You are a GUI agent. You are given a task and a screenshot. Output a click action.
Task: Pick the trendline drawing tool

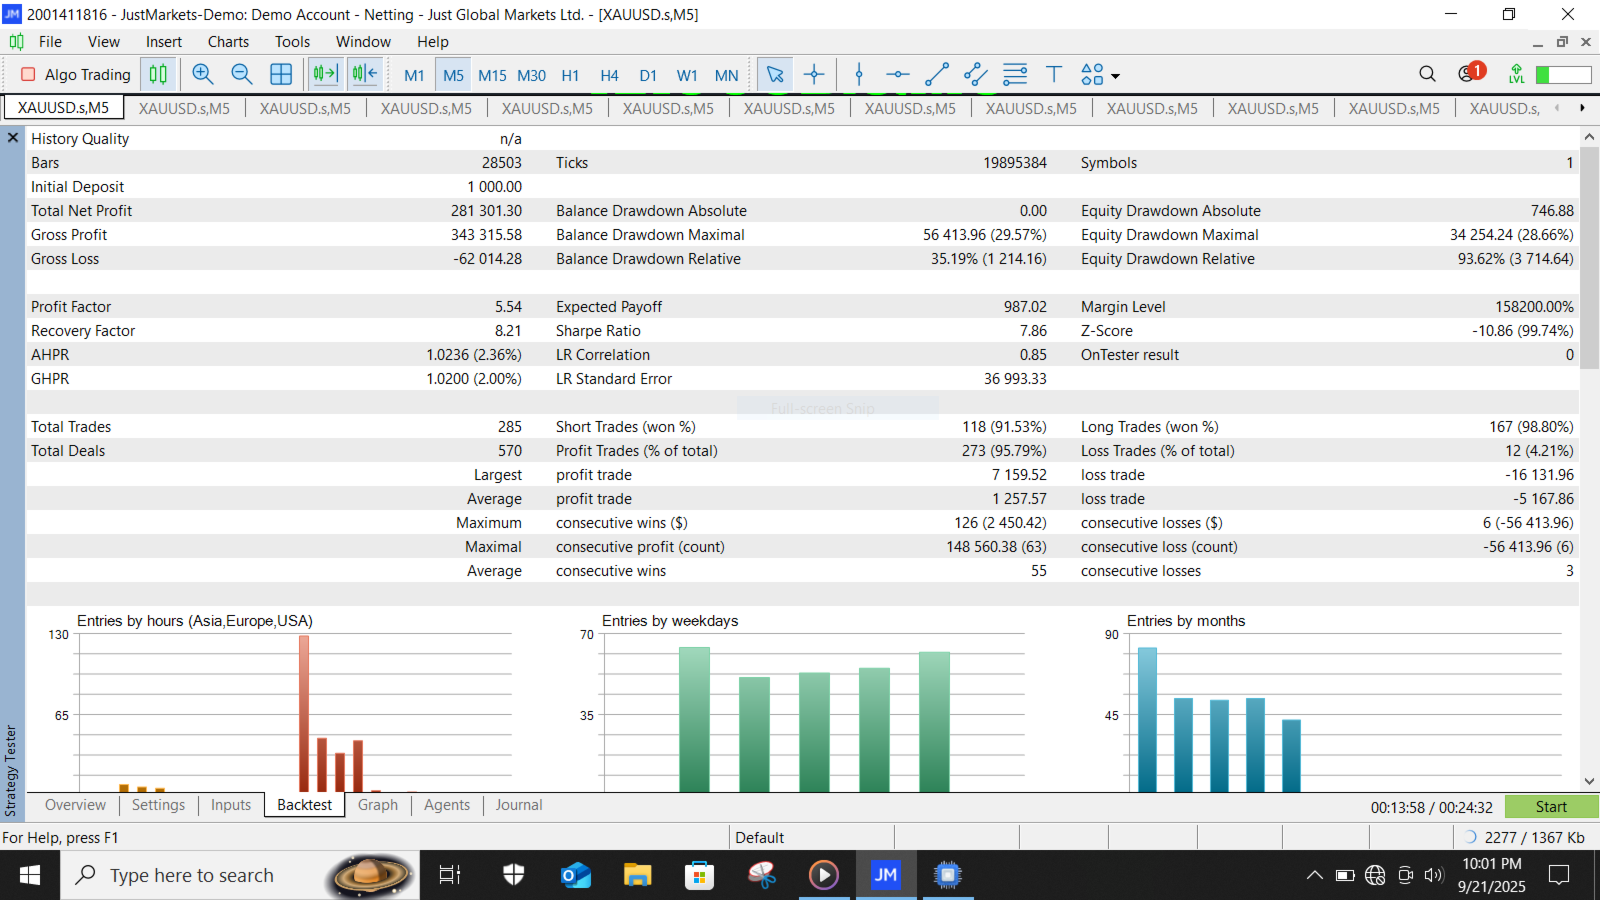coord(936,74)
